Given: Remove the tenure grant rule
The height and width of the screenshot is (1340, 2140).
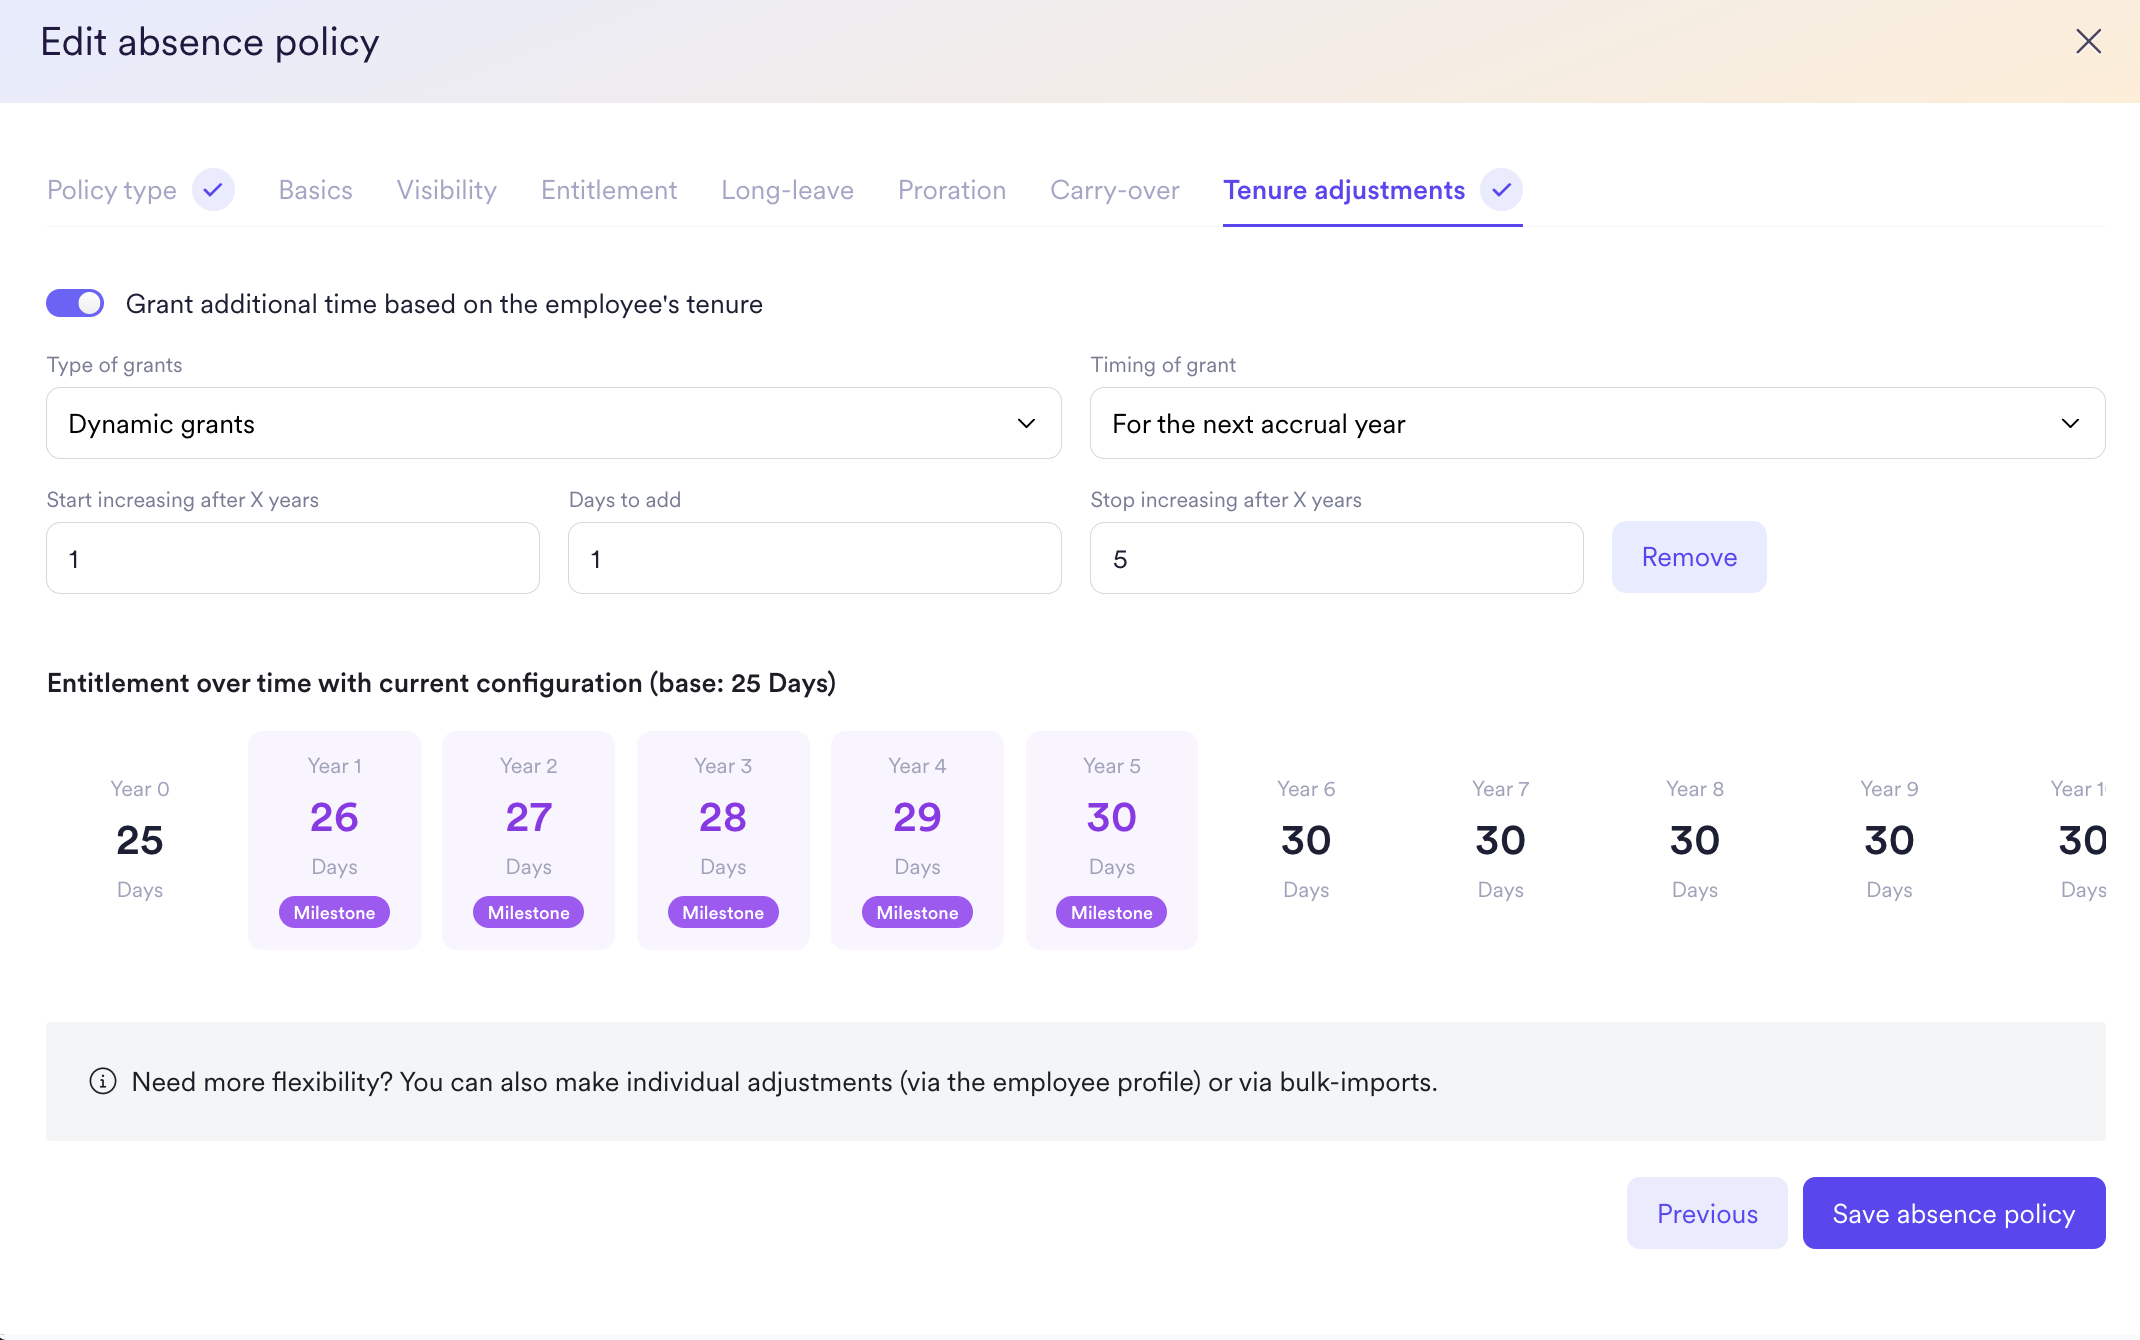Looking at the screenshot, I should tap(1688, 557).
